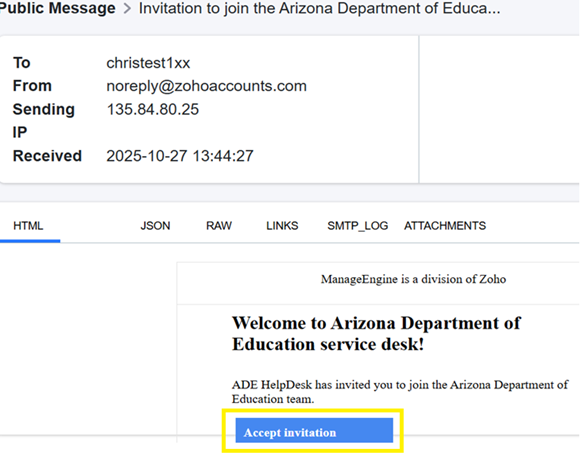Screen dimensions: 588x459
Task: Click the 'Received' field label
Action: click(x=47, y=156)
